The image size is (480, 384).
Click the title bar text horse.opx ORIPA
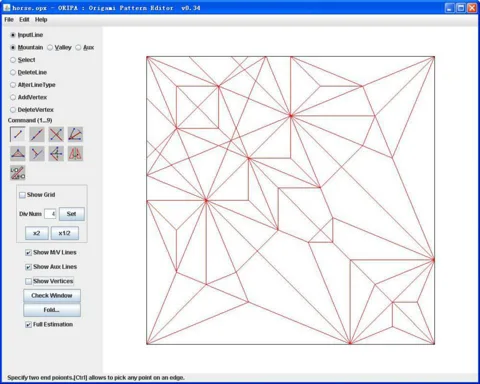[106, 8]
